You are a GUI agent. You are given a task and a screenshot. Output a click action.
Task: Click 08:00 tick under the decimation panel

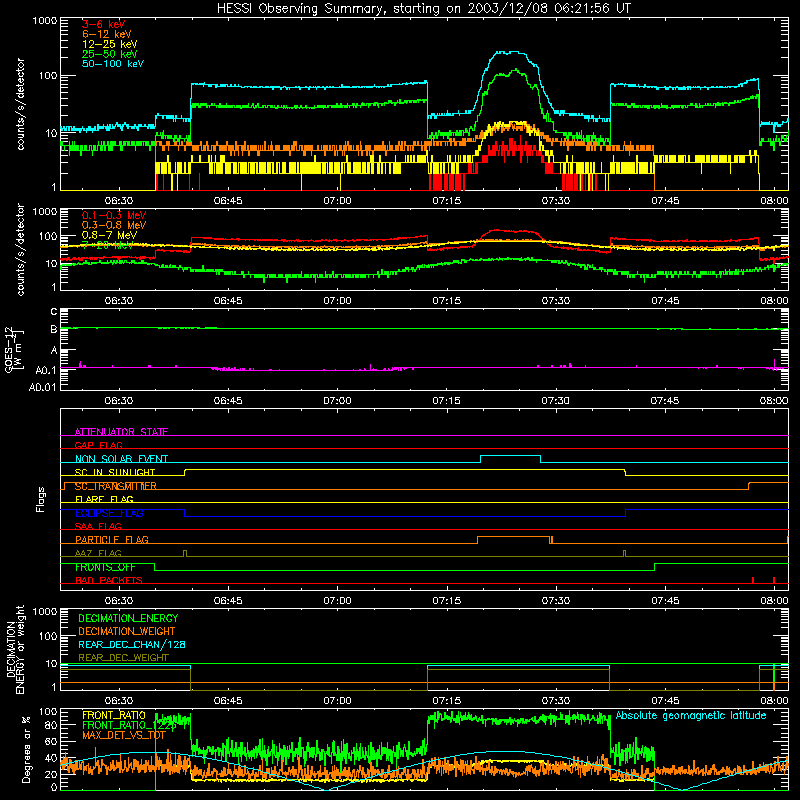774,701
